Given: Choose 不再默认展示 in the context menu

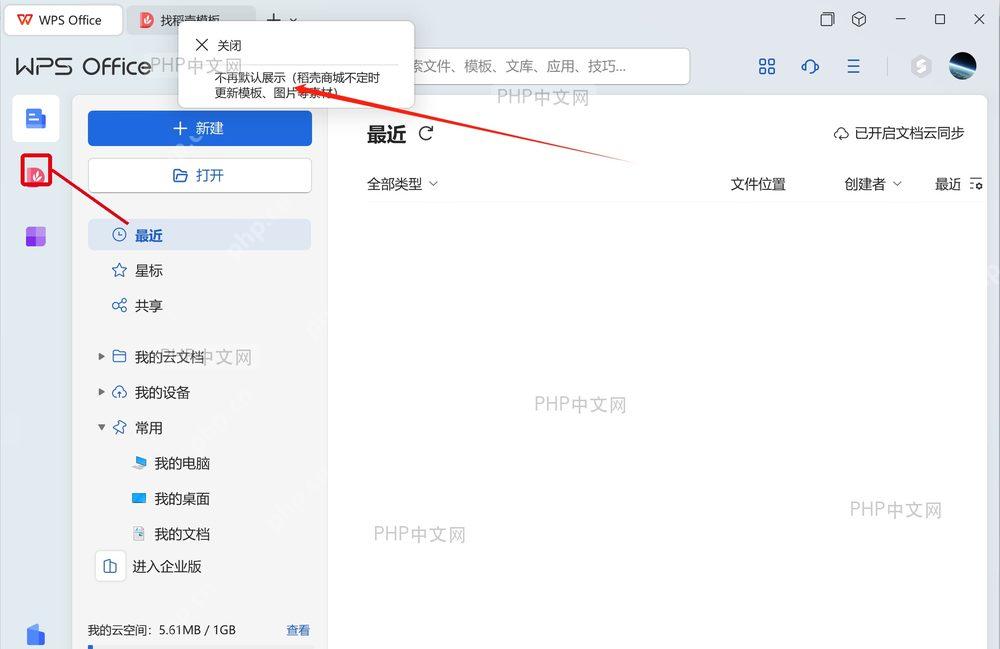Looking at the screenshot, I should (x=297, y=85).
